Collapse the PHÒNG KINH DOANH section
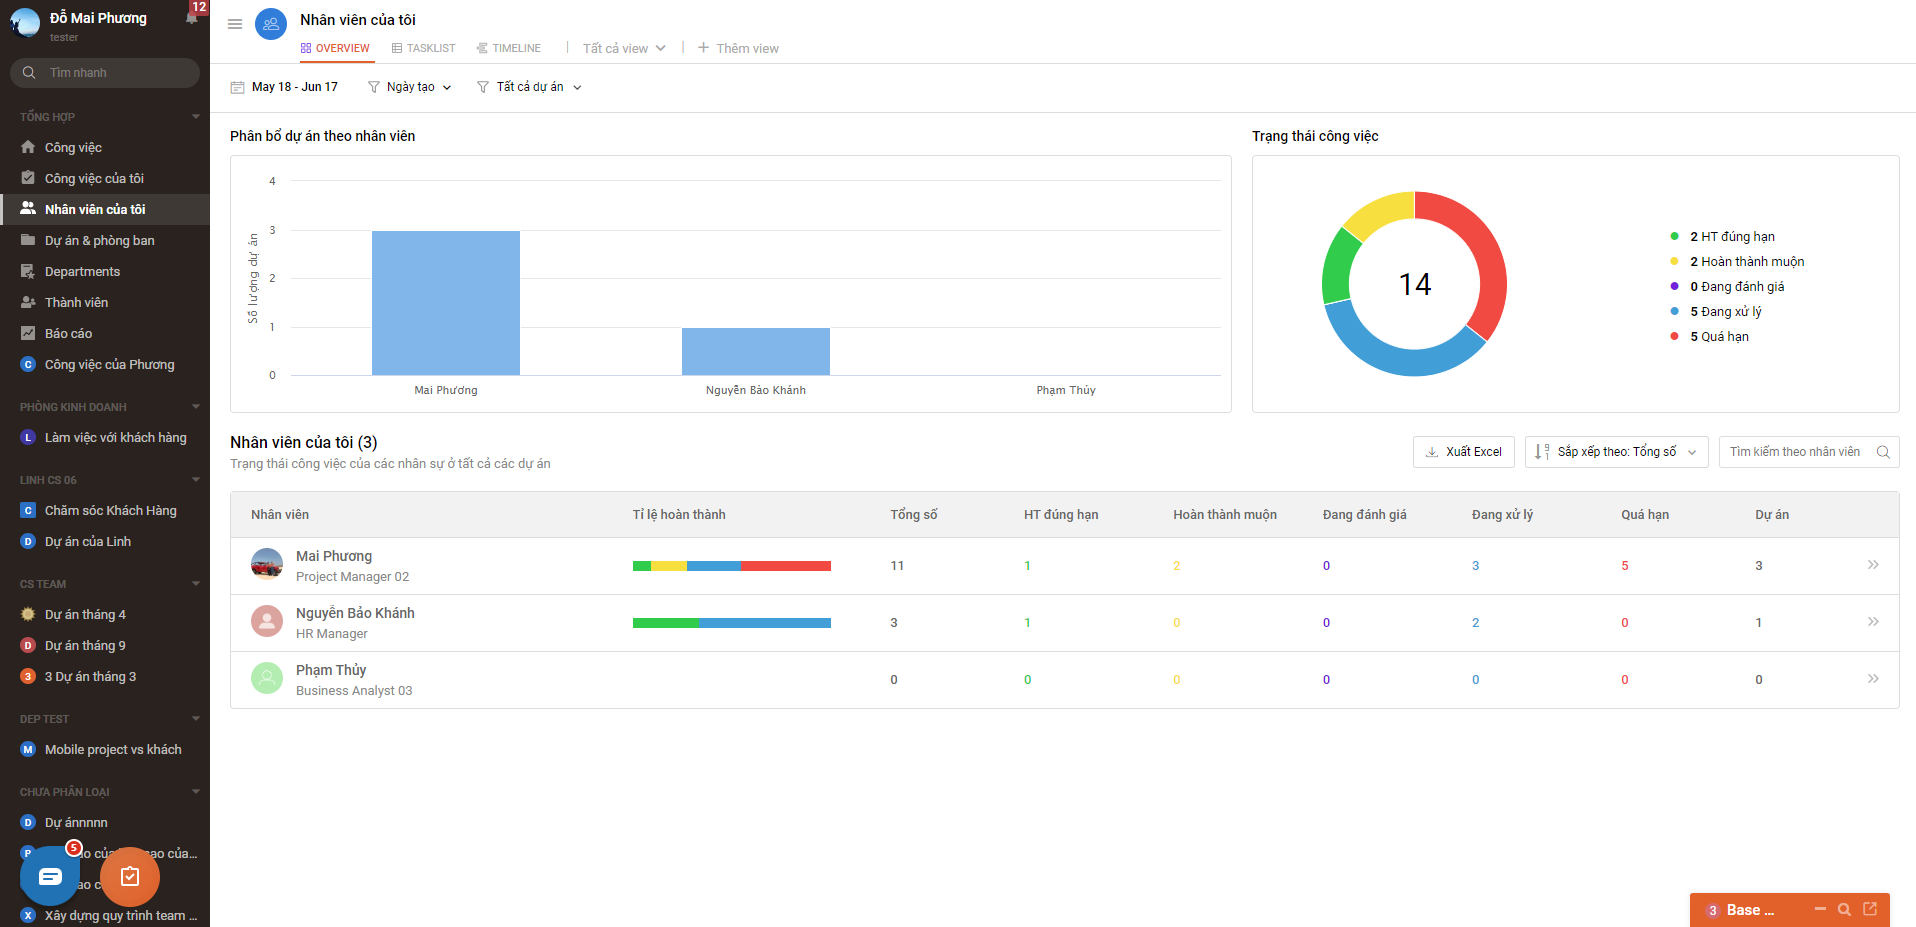Viewport: 1916px width, 927px height. (196, 407)
